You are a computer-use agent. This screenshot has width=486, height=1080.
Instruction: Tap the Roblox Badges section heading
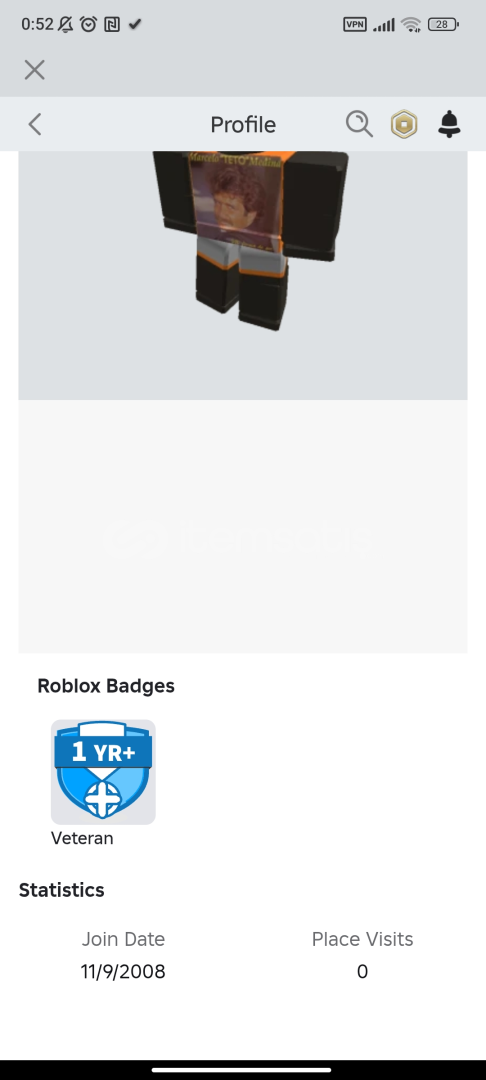[106, 686]
